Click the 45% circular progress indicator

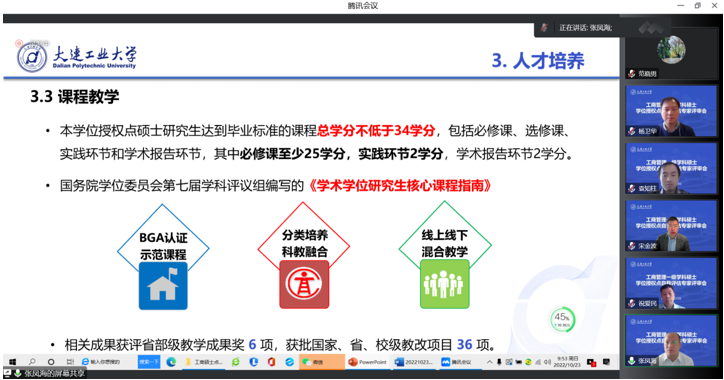562,320
